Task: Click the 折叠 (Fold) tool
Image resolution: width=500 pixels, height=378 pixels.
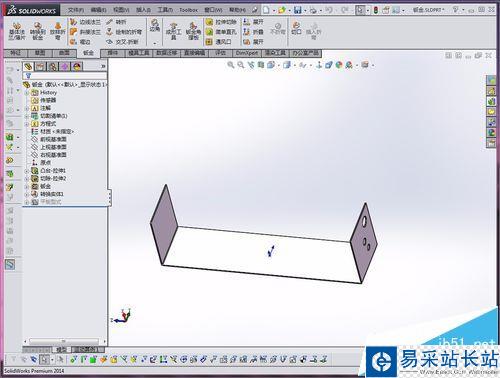Action: pyautogui.click(x=253, y=32)
